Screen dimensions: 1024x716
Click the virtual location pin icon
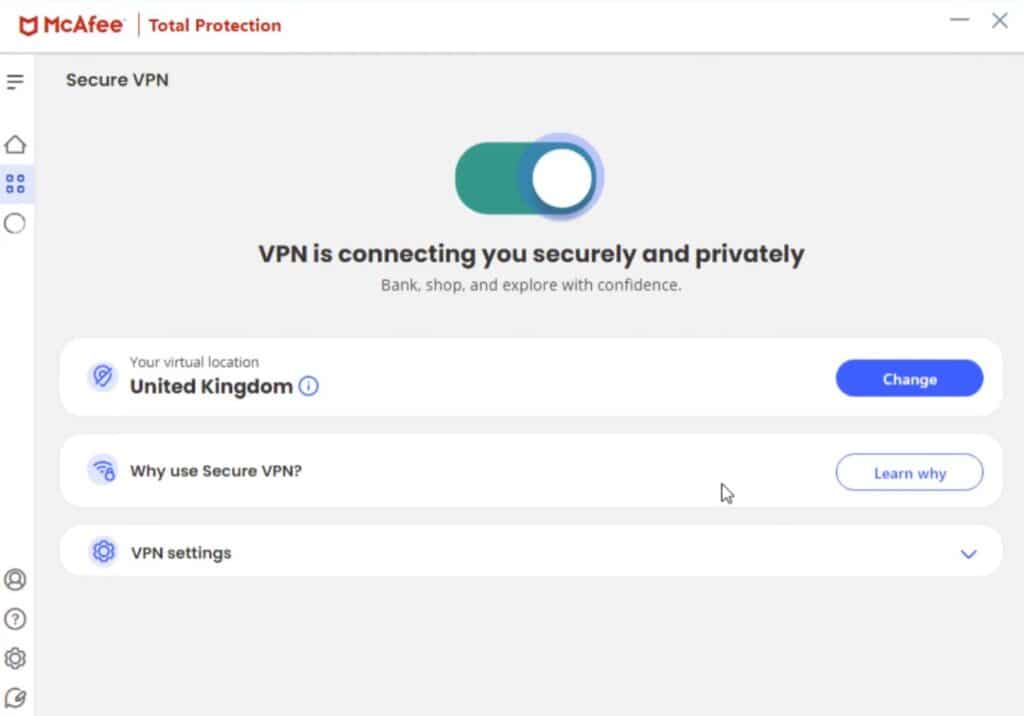tap(102, 377)
